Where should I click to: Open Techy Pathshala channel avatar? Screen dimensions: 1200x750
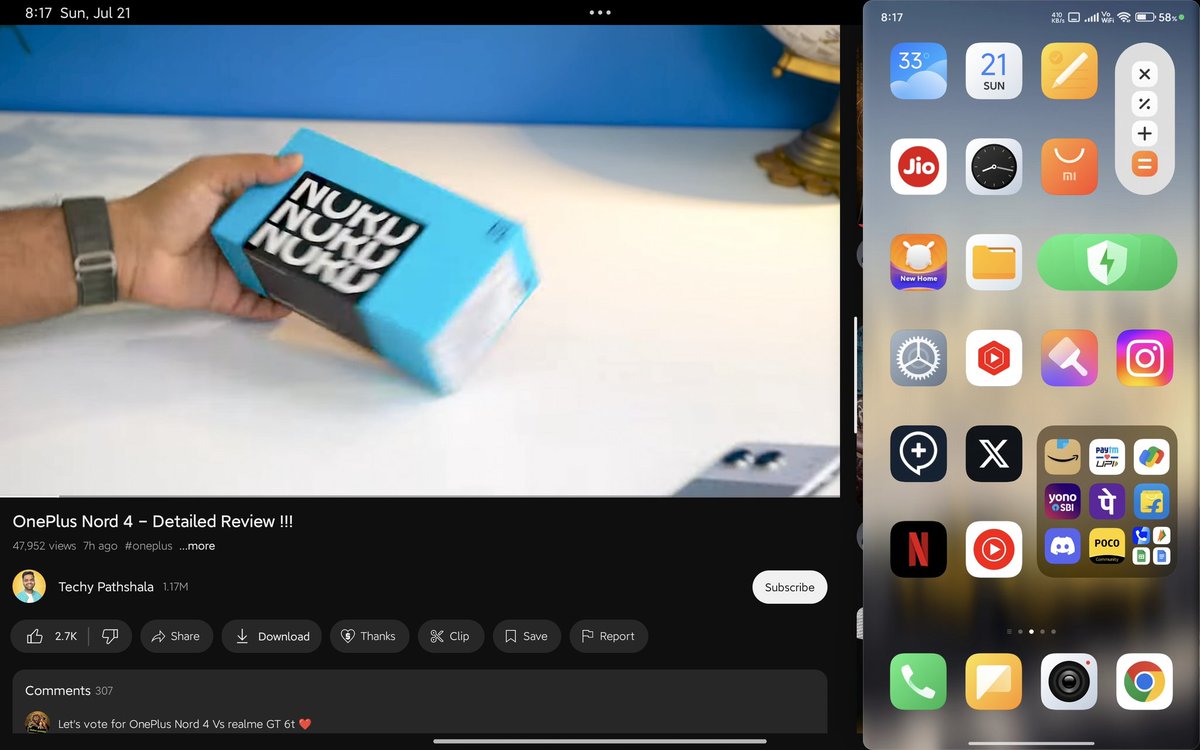coord(29,587)
